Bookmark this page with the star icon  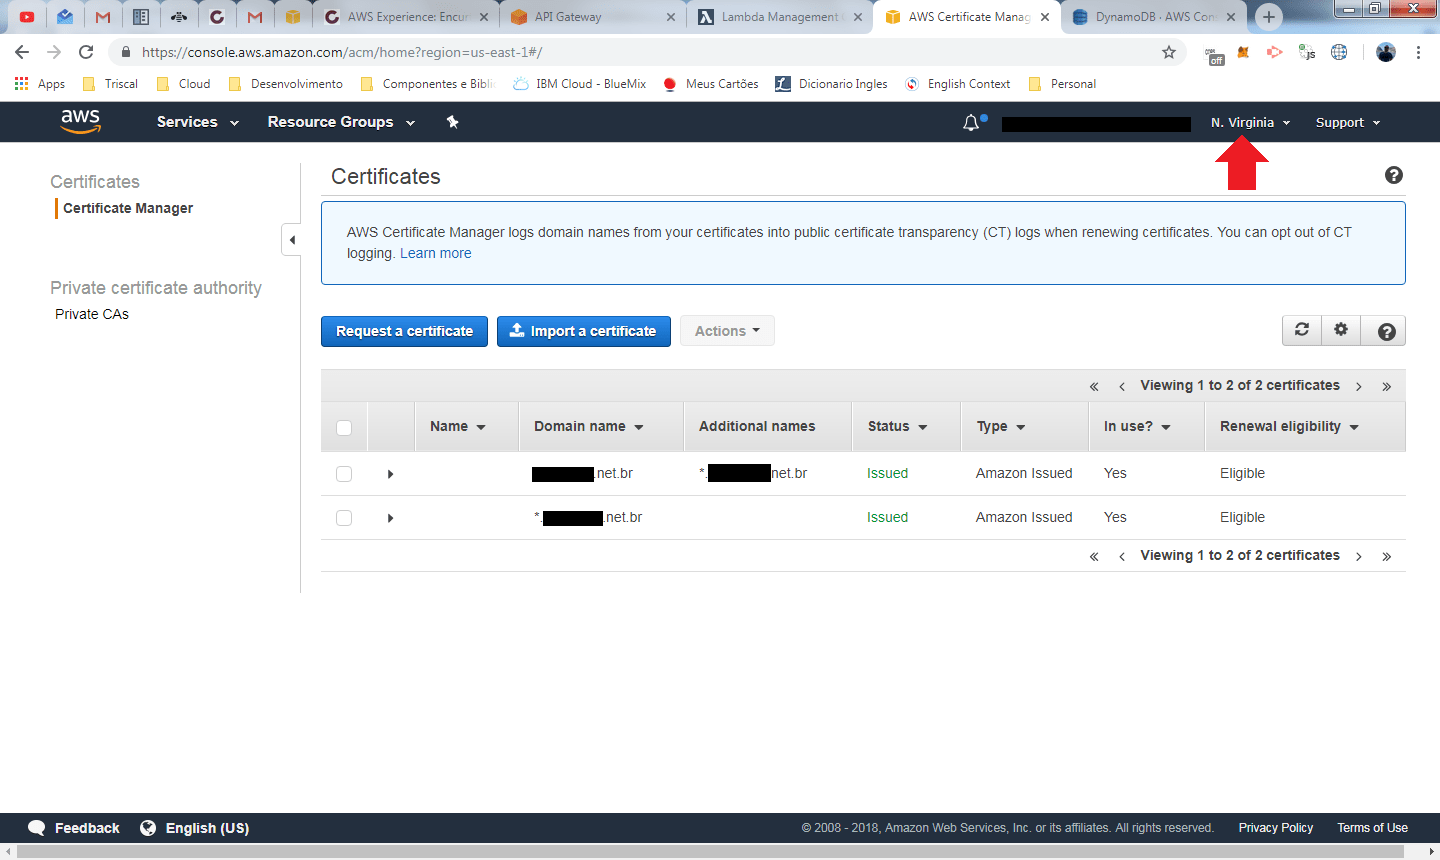pos(1169,52)
